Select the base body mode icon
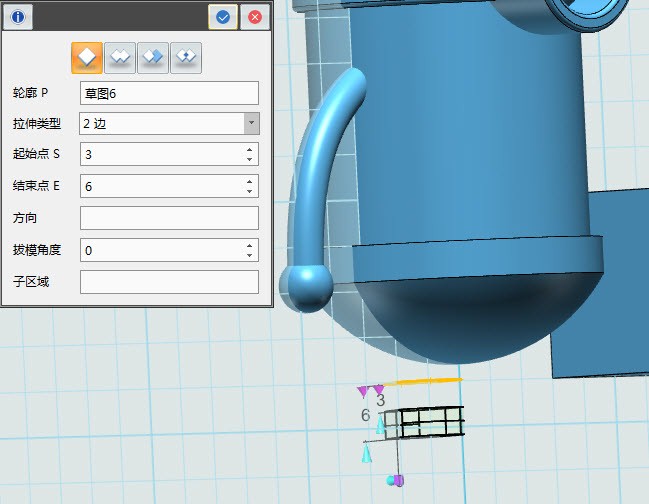This screenshot has width=649, height=504. pos(87,58)
